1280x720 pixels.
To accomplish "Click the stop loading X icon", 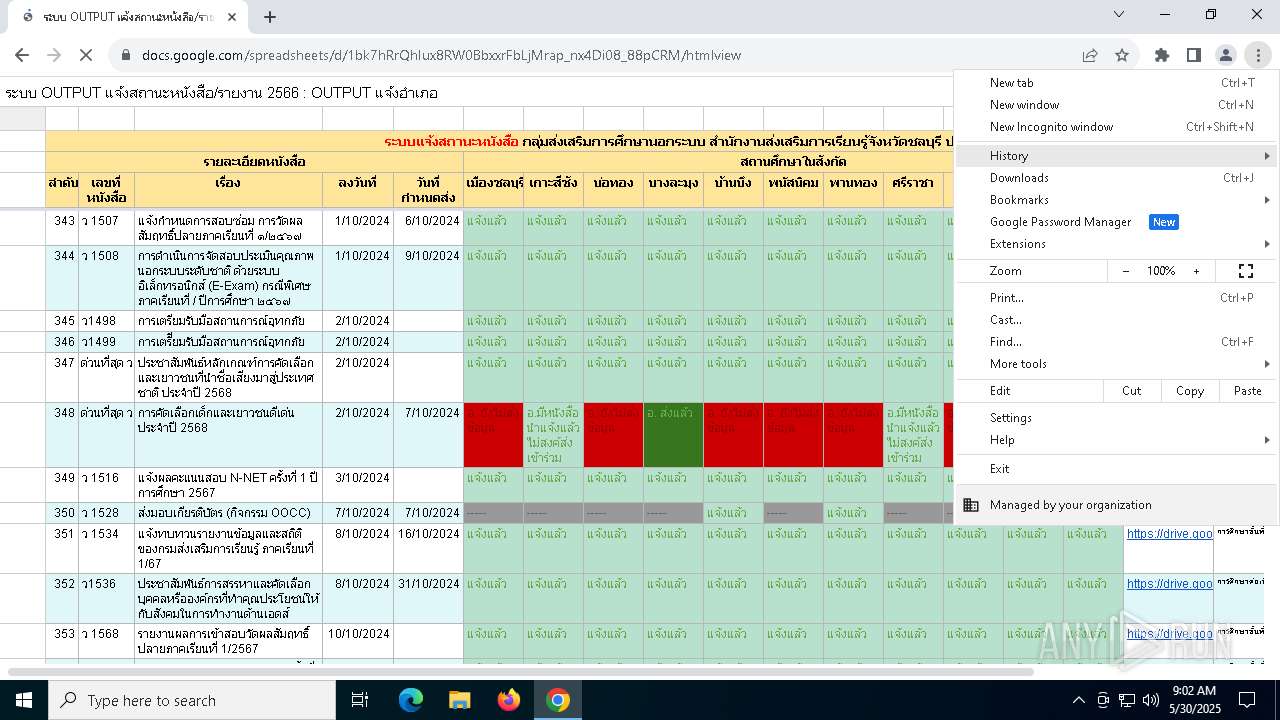I will coord(86,55).
